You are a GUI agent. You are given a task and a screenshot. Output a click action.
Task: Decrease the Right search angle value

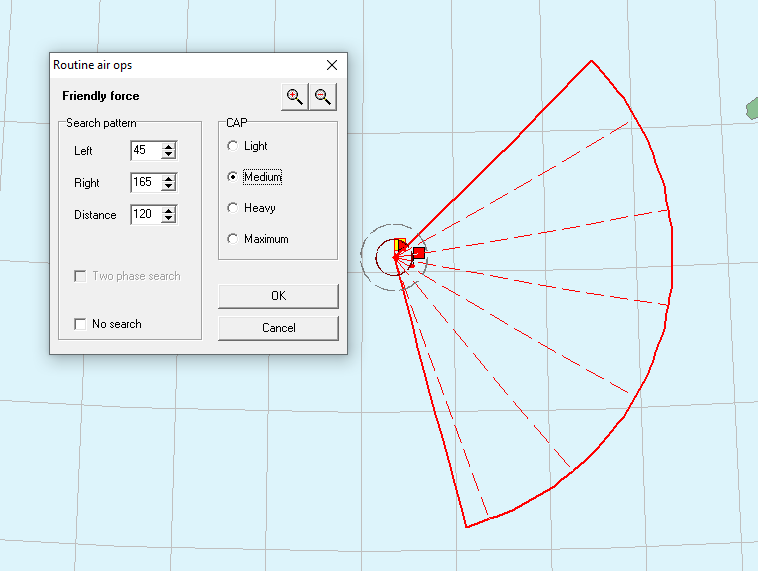point(169,187)
